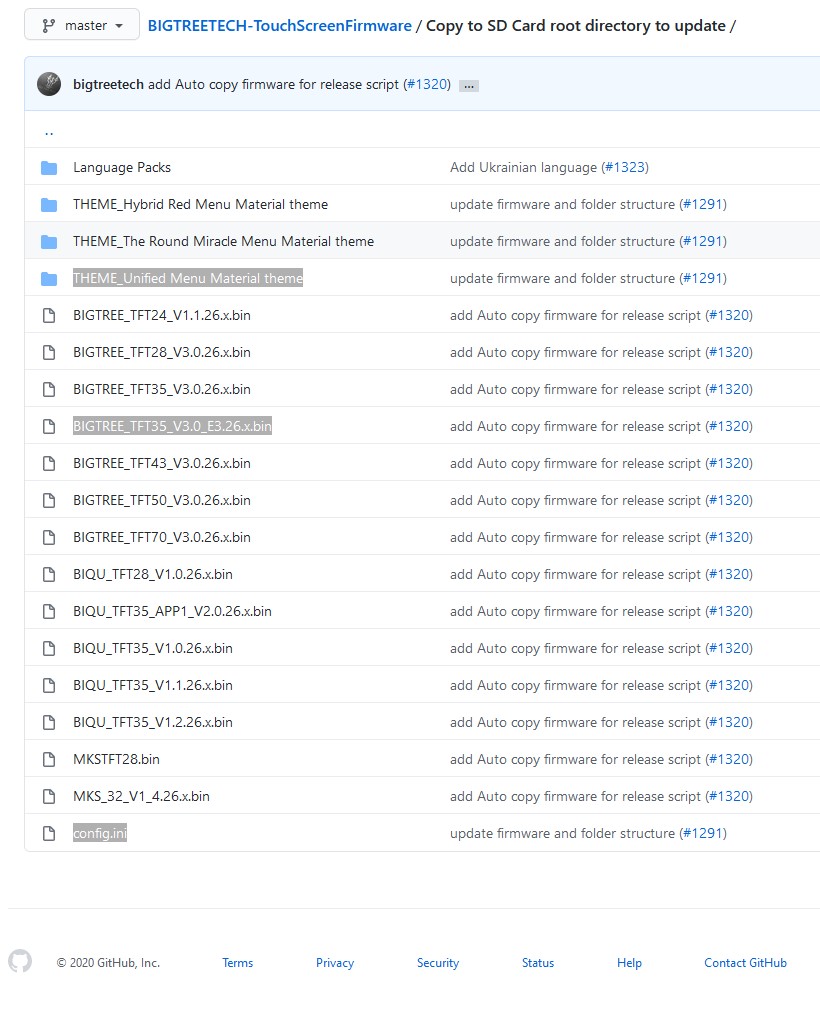Open BIGTREE_TFT35_V3.0_E3.26.x.bin file

point(172,426)
